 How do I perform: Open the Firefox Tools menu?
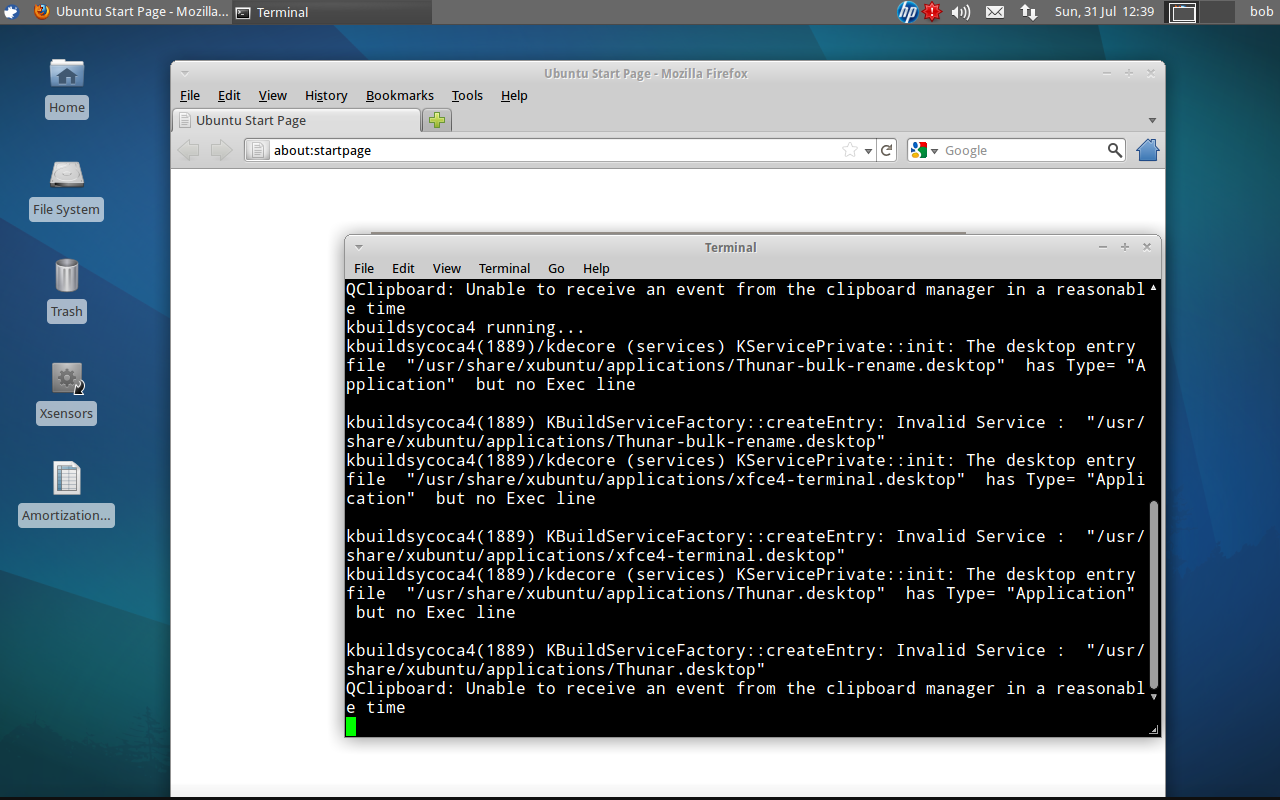pyautogui.click(x=467, y=95)
